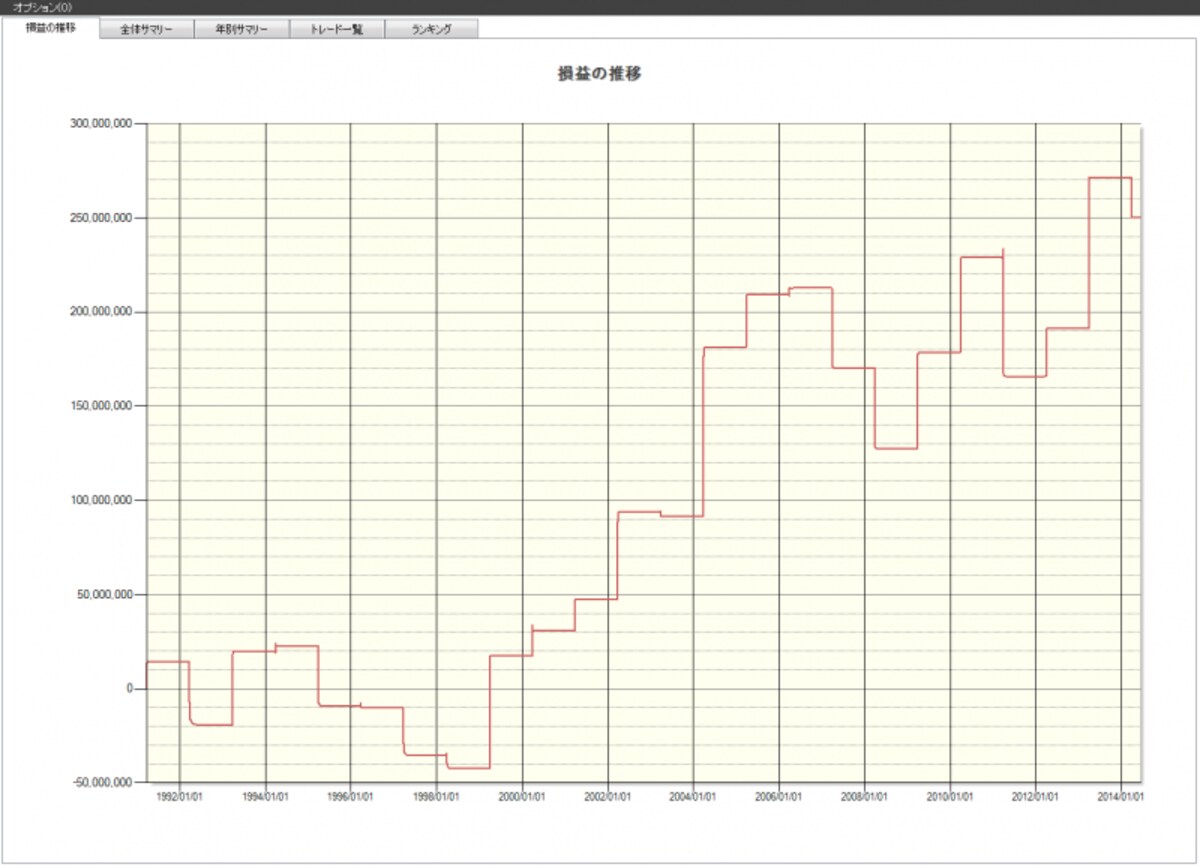This screenshot has height=867, width=1200.
Task: Click the 1992/01/01 x-axis date label
Action: (x=180, y=797)
